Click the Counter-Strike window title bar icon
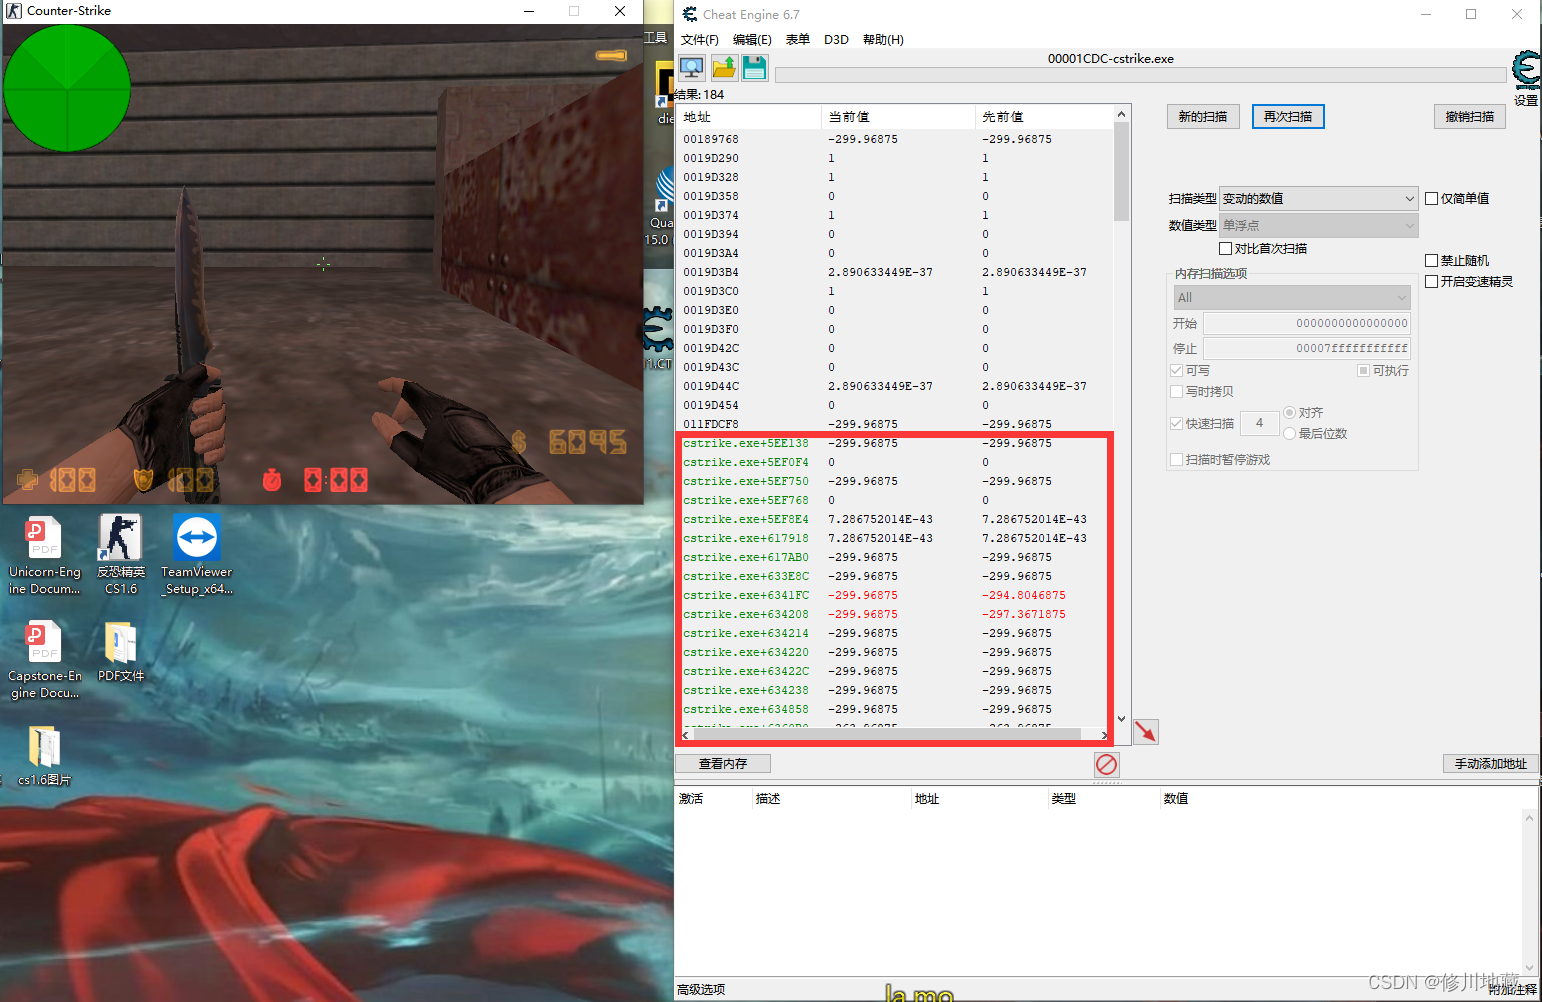 [14, 11]
